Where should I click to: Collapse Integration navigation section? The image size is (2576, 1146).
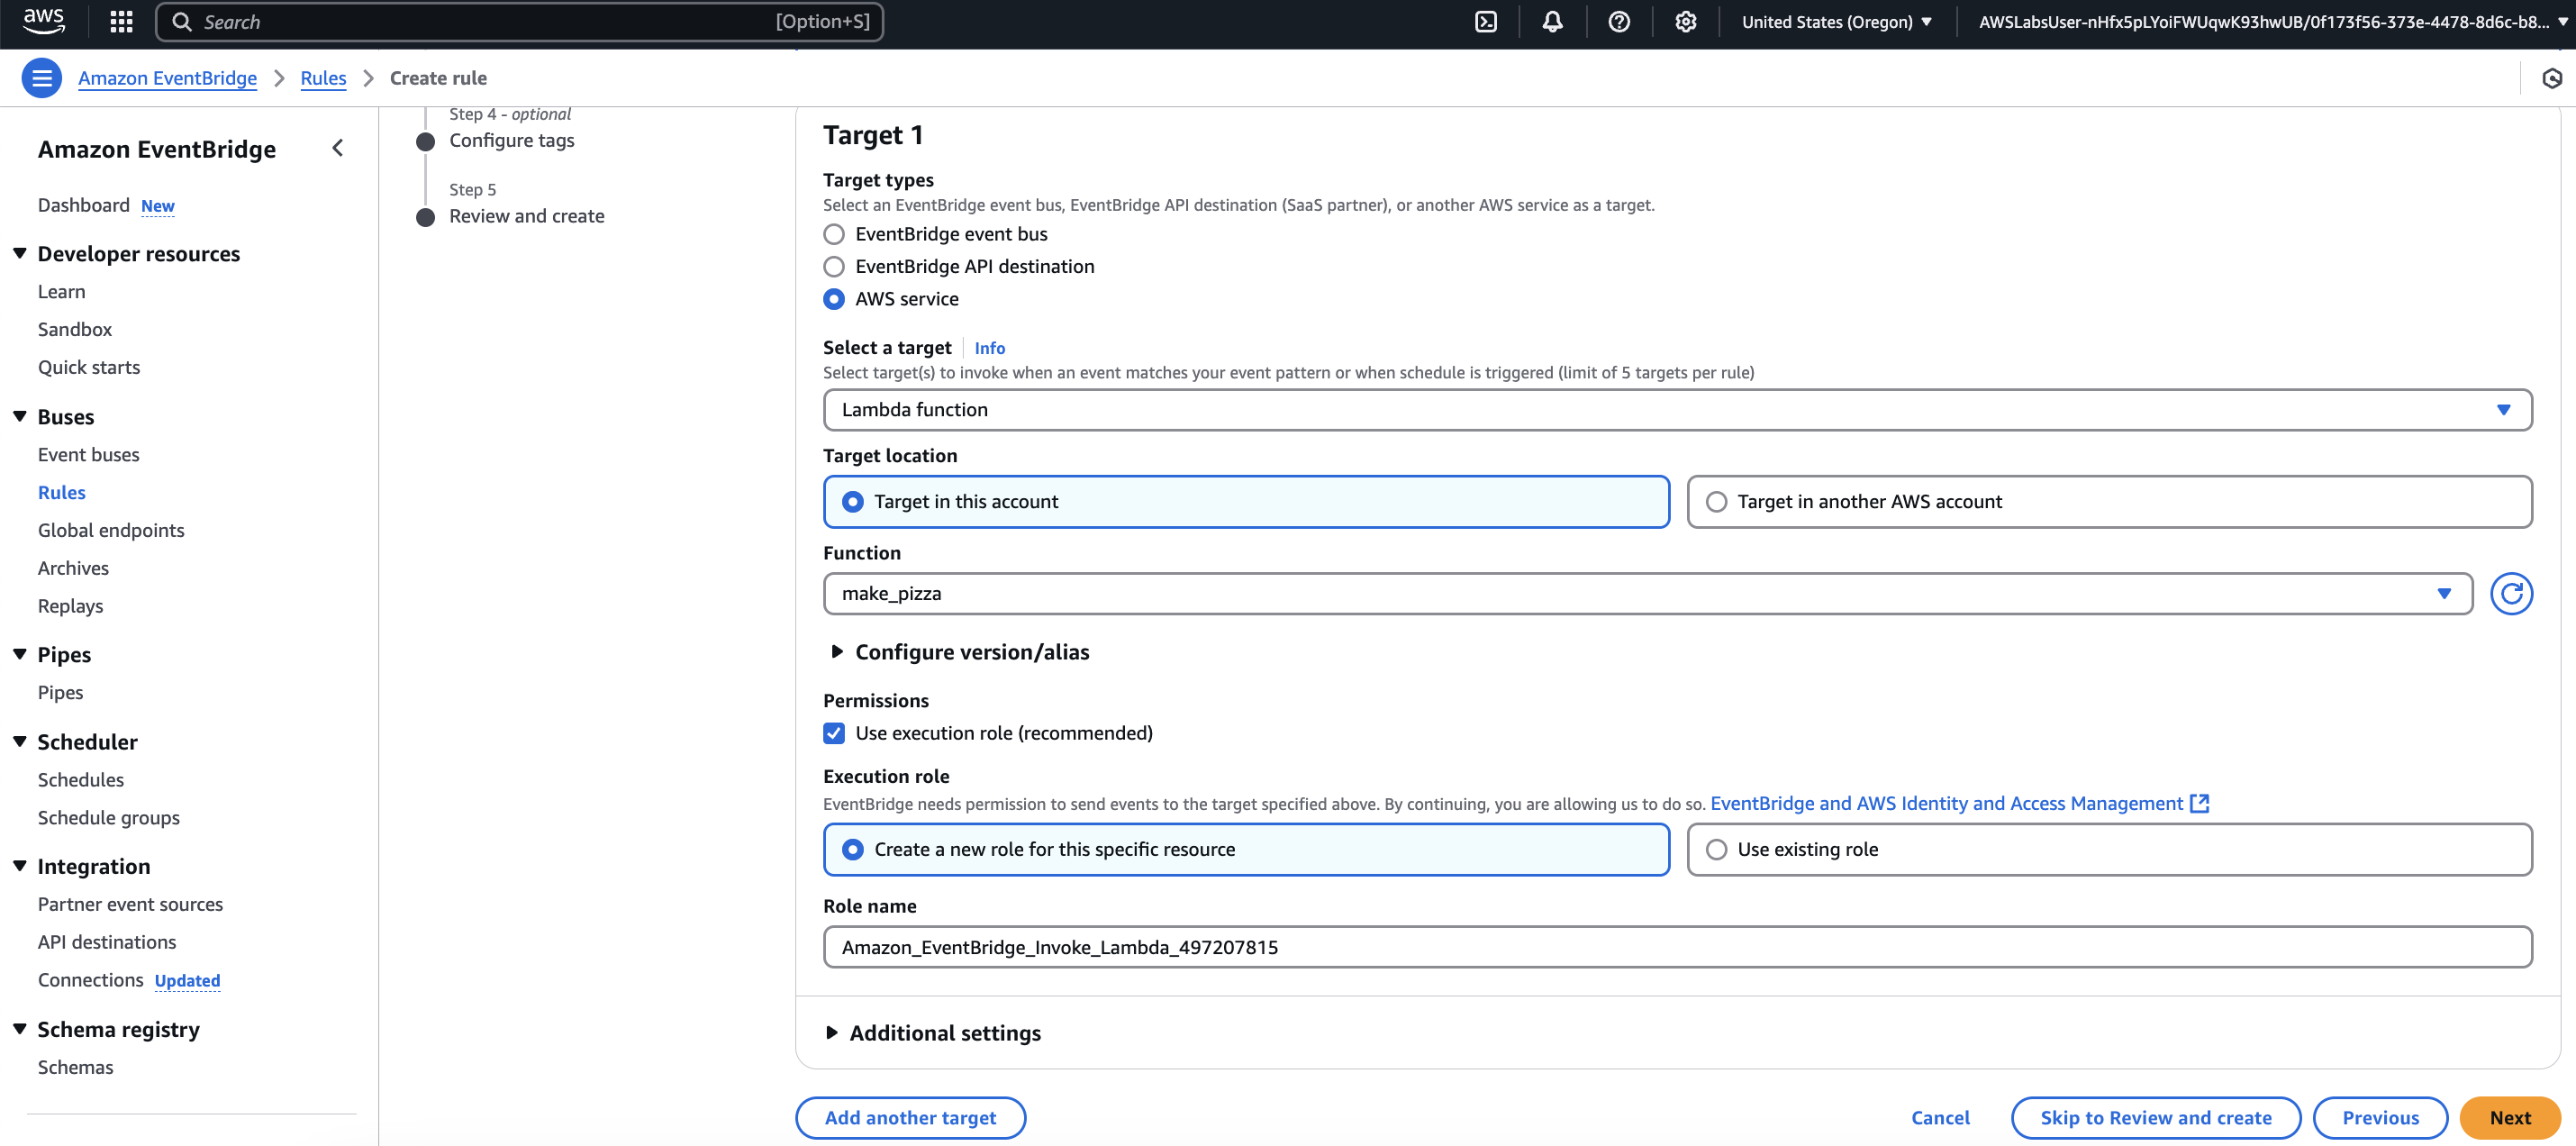20,866
